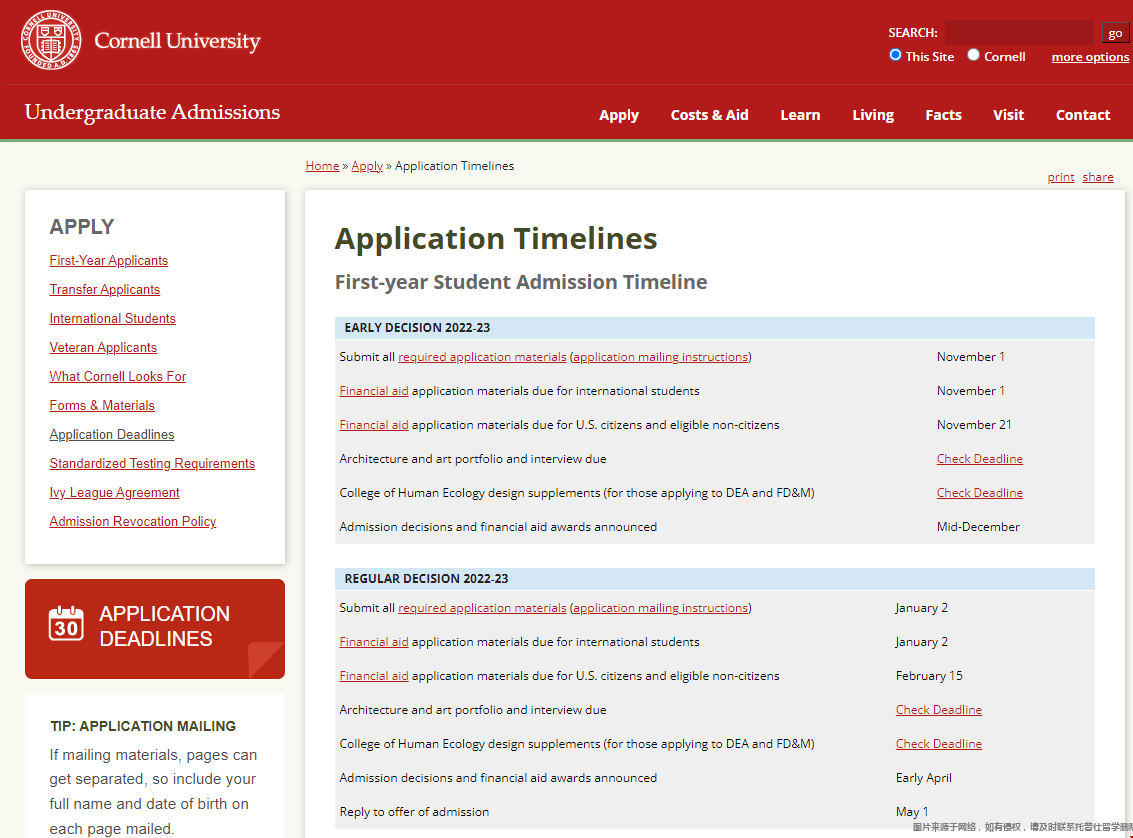Click the calendar icon in Application Deadlines banner
The height and width of the screenshot is (838, 1133).
pos(66,623)
